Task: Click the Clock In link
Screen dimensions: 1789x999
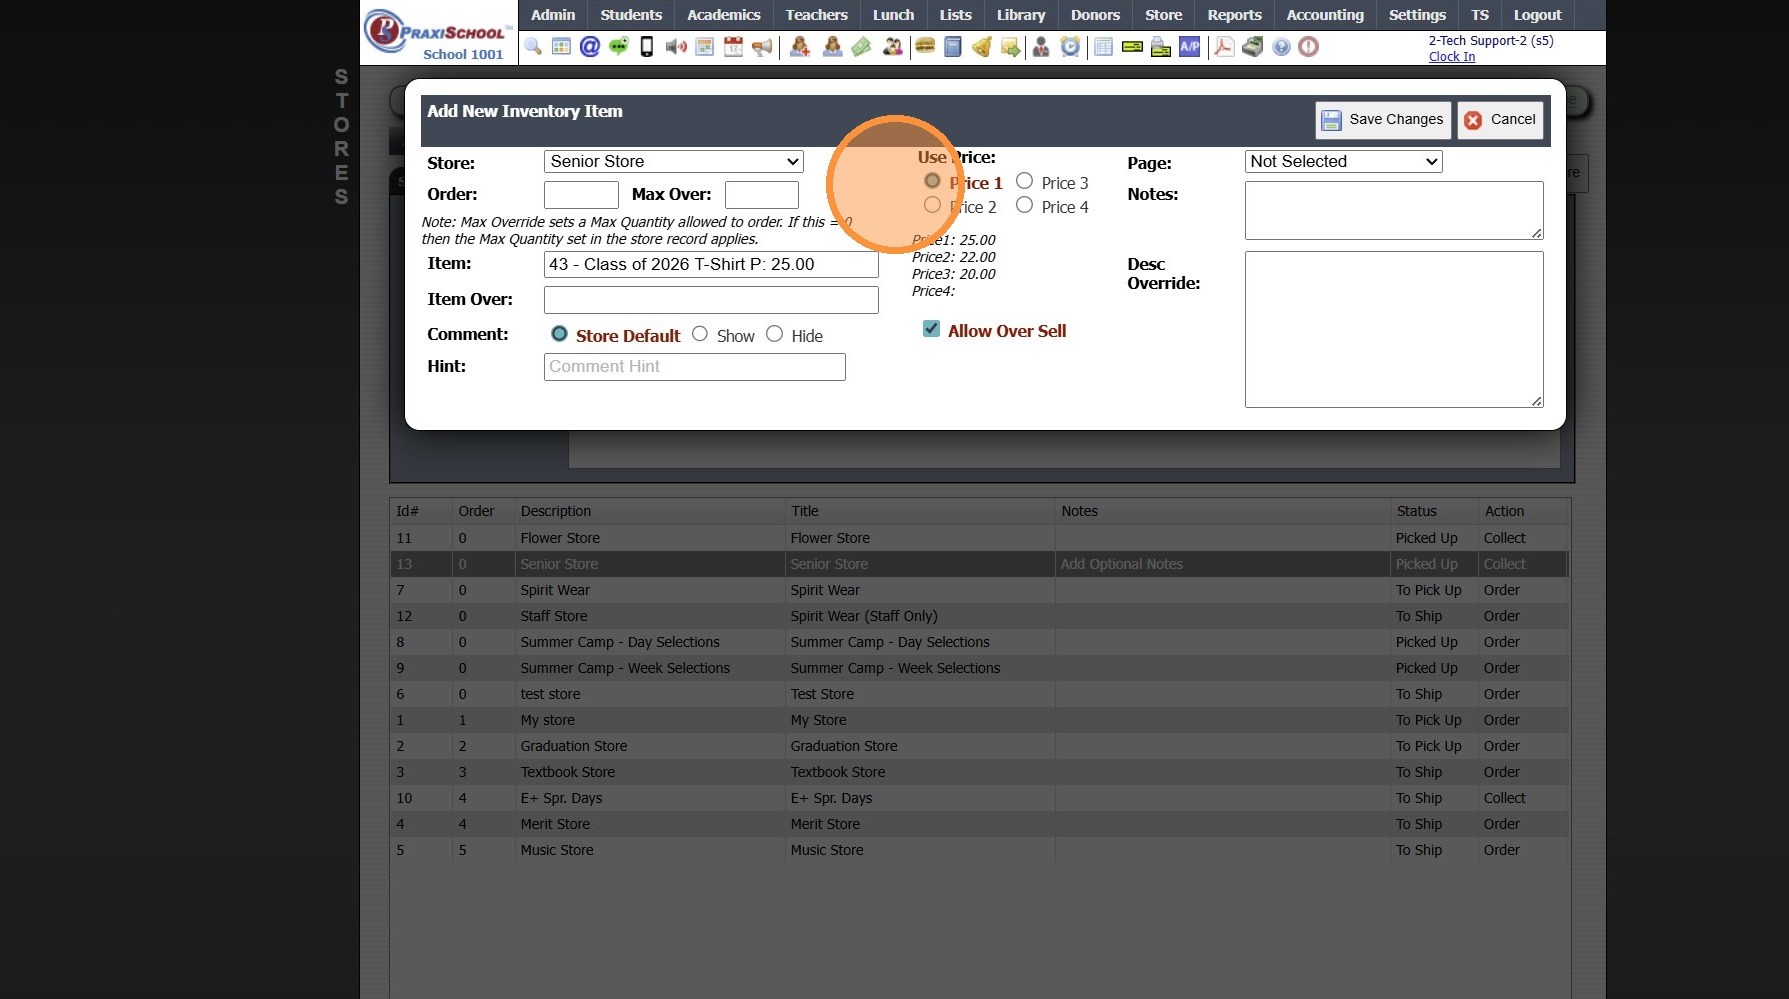Action: point(1452,57)
